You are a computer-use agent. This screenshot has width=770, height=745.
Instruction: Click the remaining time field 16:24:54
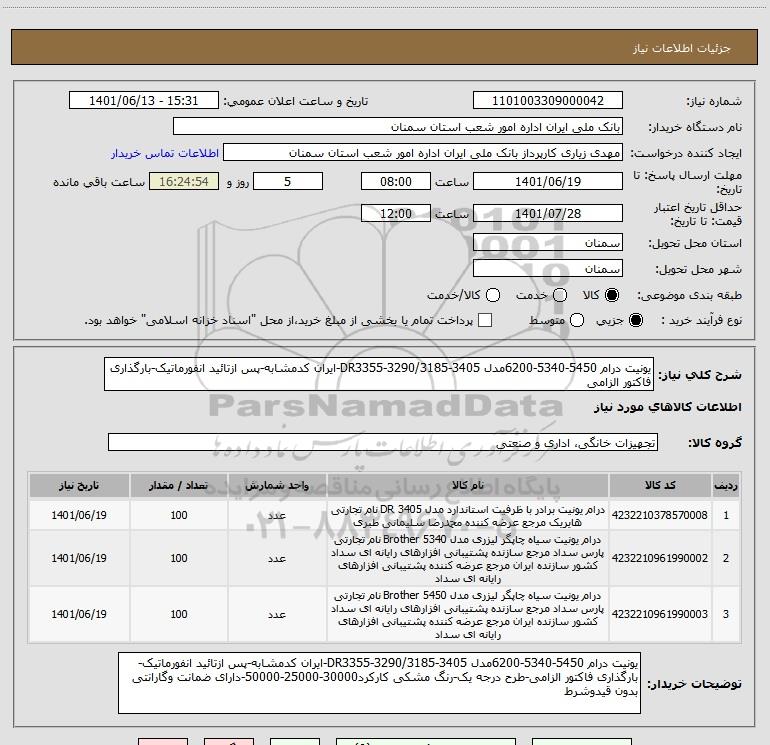pyautogui.click(x=184, y=181)
